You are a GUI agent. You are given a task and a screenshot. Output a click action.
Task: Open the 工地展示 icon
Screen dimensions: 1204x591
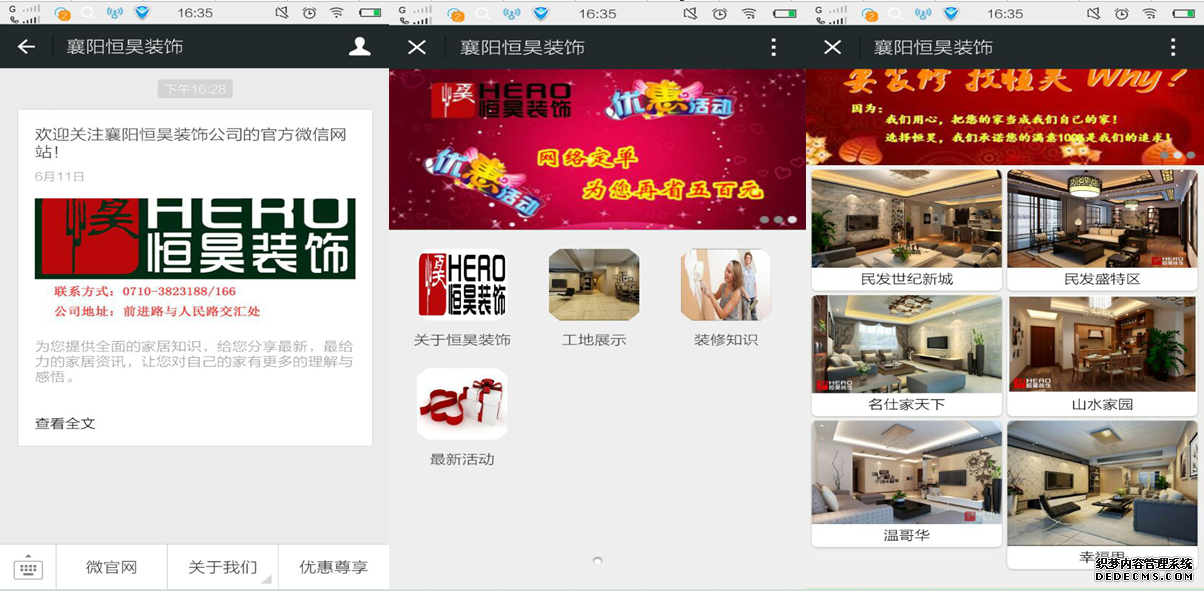pyautogui.click(x=594, y=284)
